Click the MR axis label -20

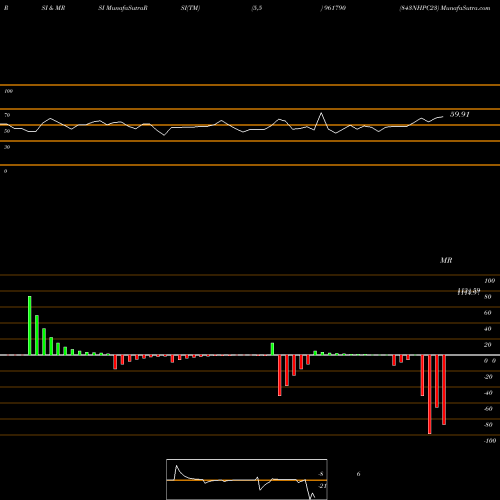click(488, 377)
